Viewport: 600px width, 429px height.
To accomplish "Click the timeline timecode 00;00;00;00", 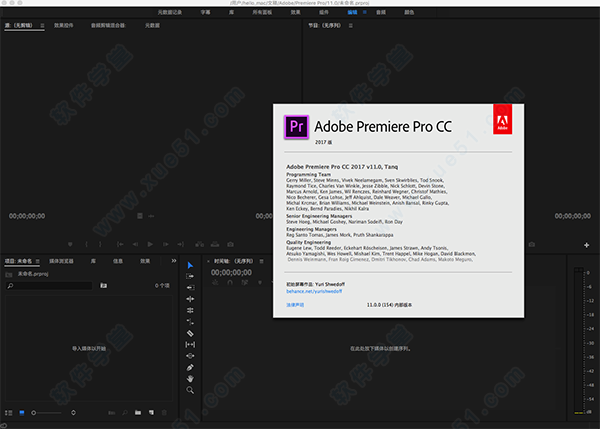I will (x=231, y=272).
